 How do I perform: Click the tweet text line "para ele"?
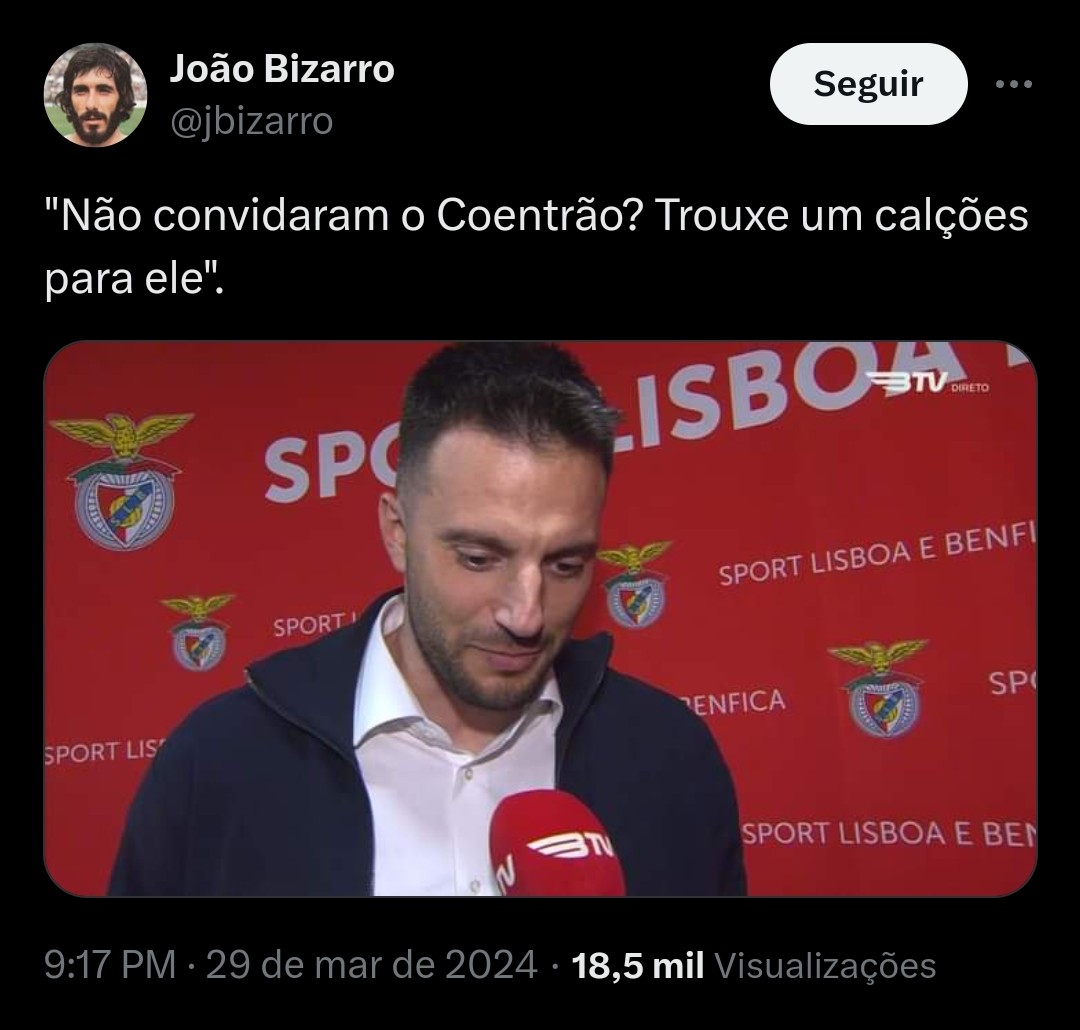point(134,279)
